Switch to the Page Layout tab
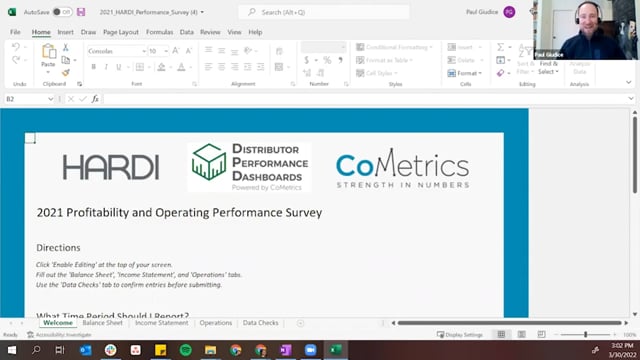The height and width of the screenshot is (360, 640). (x=121, y=32)
